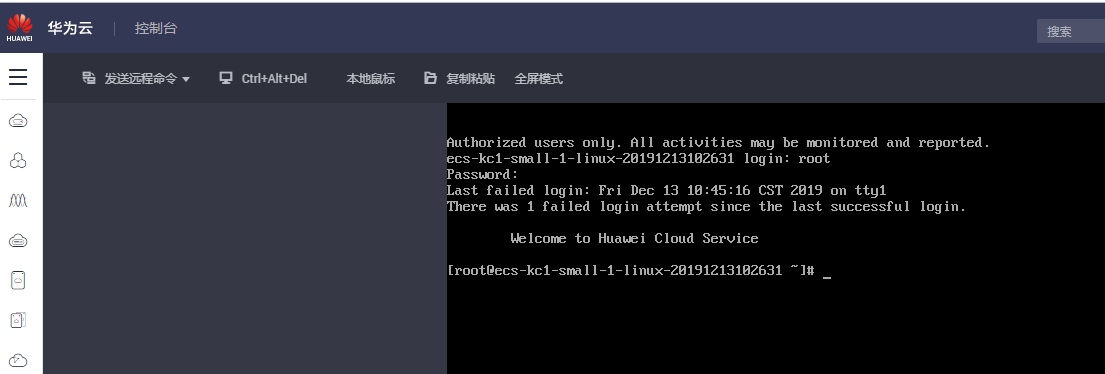Open the hamburger menu in sidebar
Viewport: 1105px width, 374px height.
[x=18, y=77]
